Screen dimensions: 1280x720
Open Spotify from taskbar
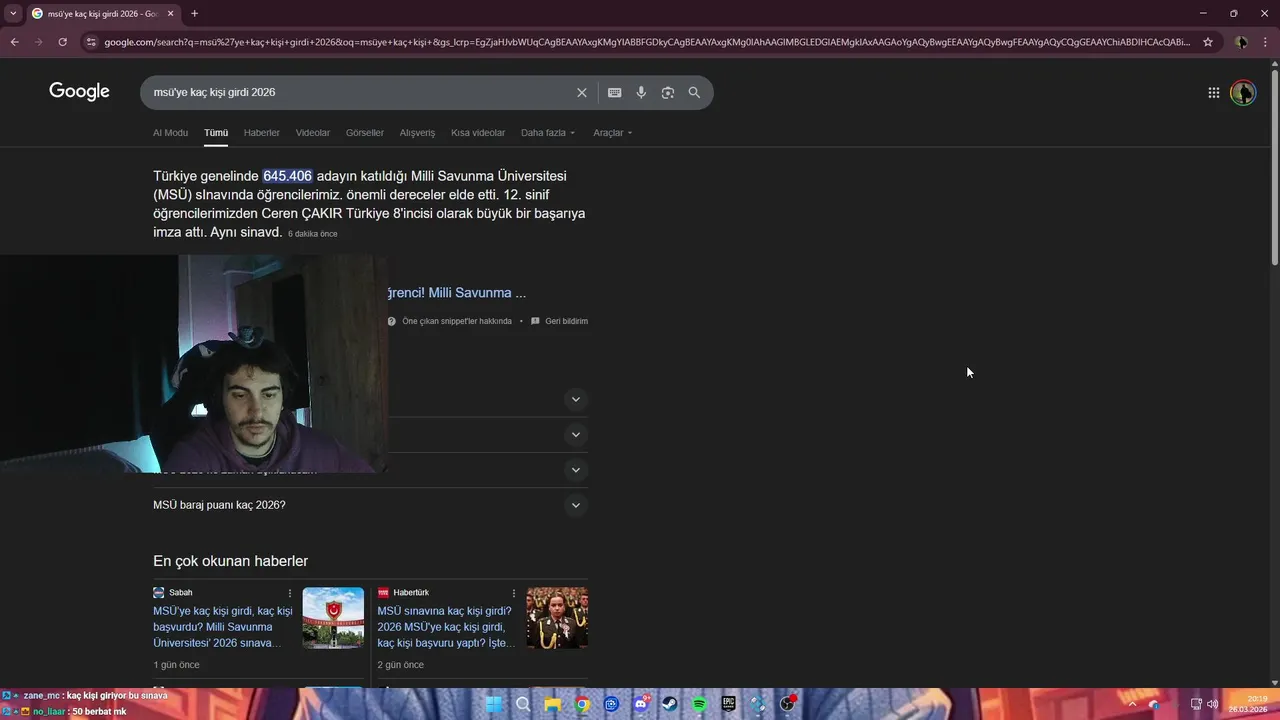pyautogui.click(x=699, y=704)
